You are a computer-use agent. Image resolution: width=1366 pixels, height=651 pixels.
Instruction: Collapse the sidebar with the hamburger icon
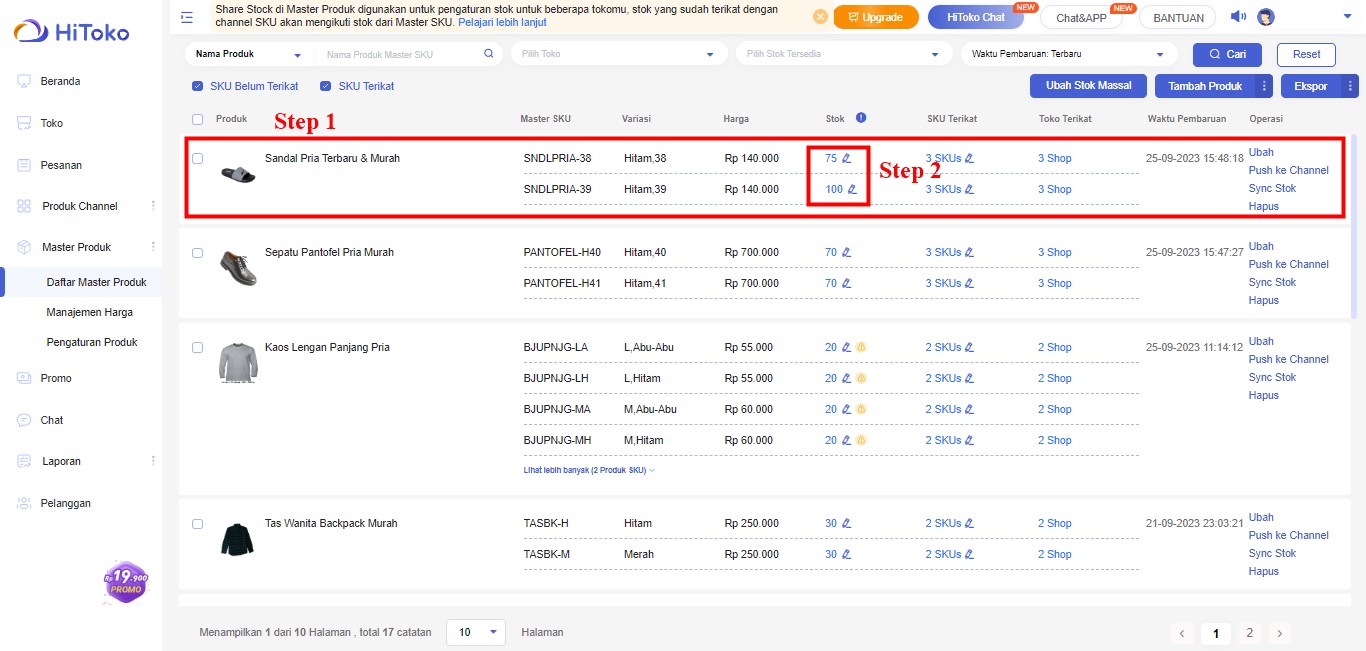(187, 16)
